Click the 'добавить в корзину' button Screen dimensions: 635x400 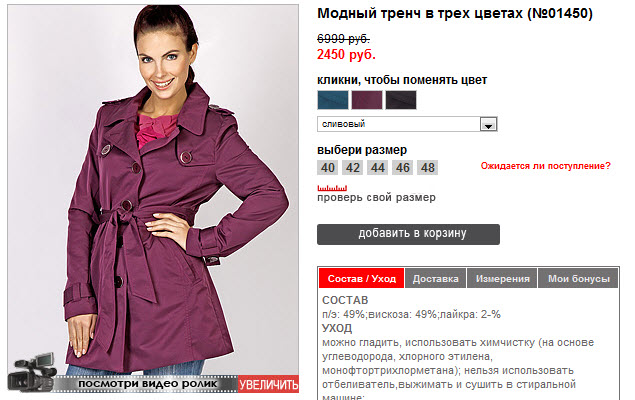point(408,234)
